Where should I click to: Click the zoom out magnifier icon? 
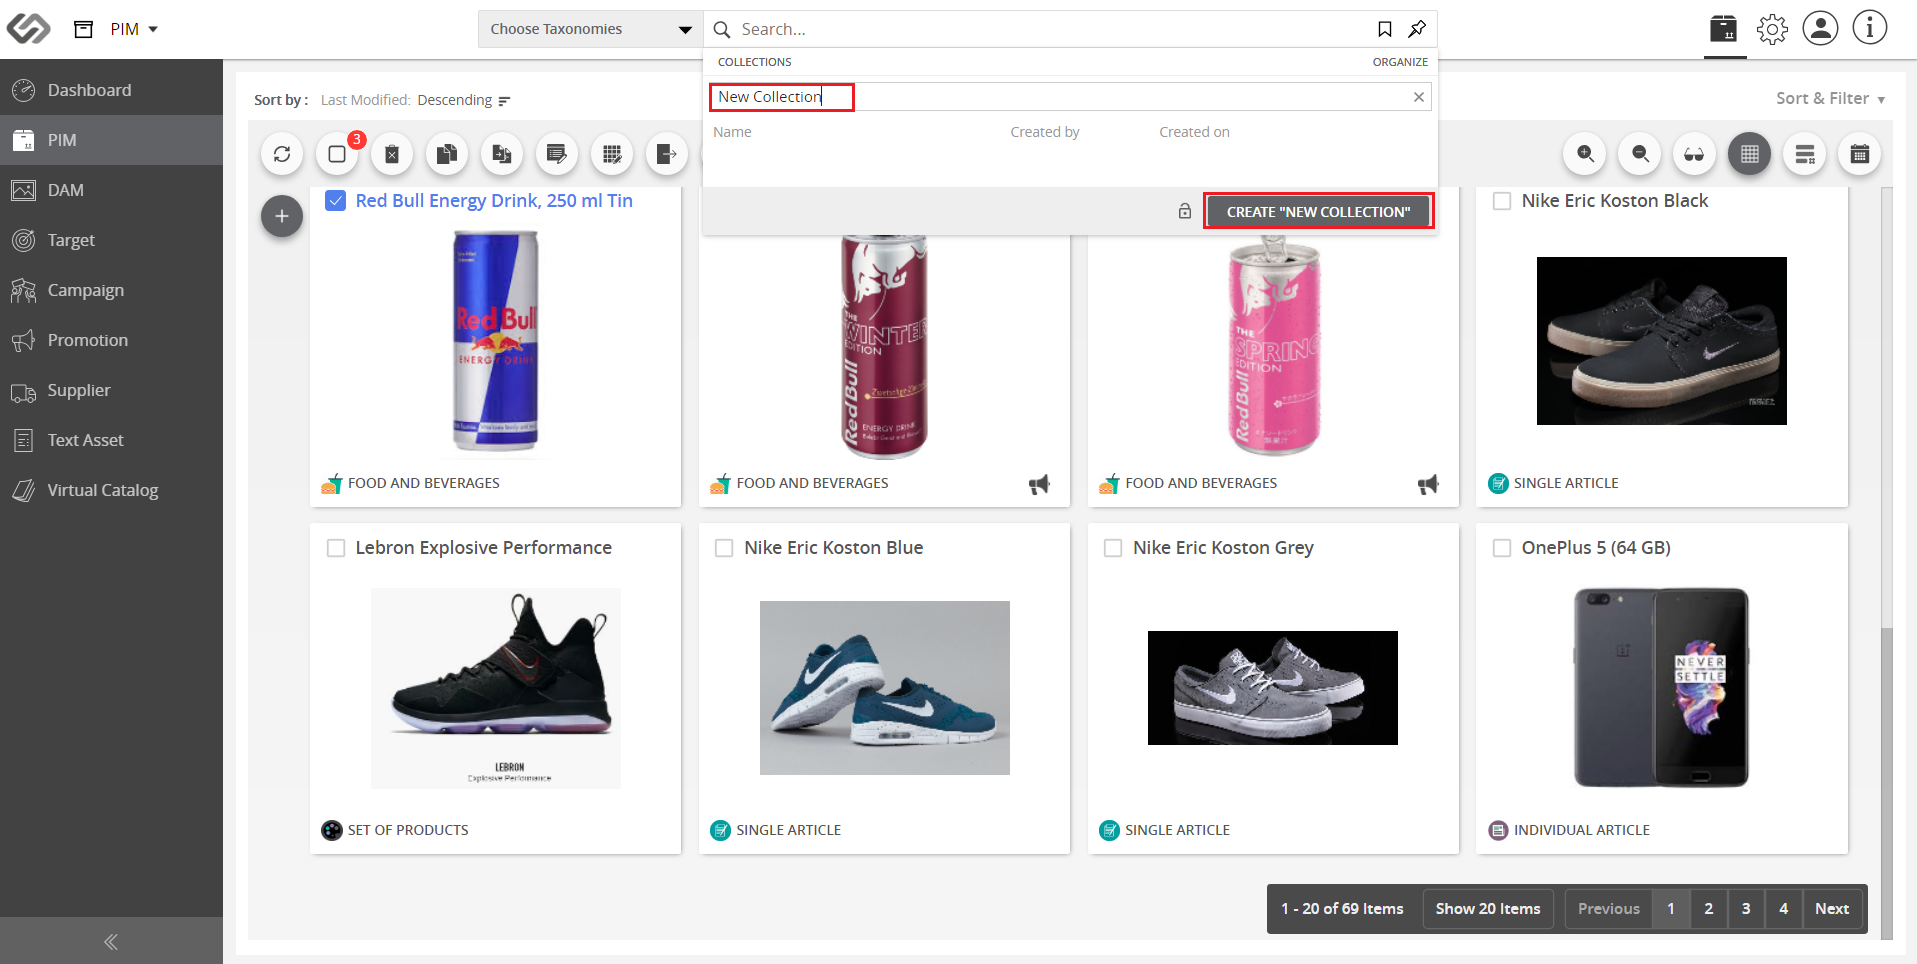click(1640, 154)
